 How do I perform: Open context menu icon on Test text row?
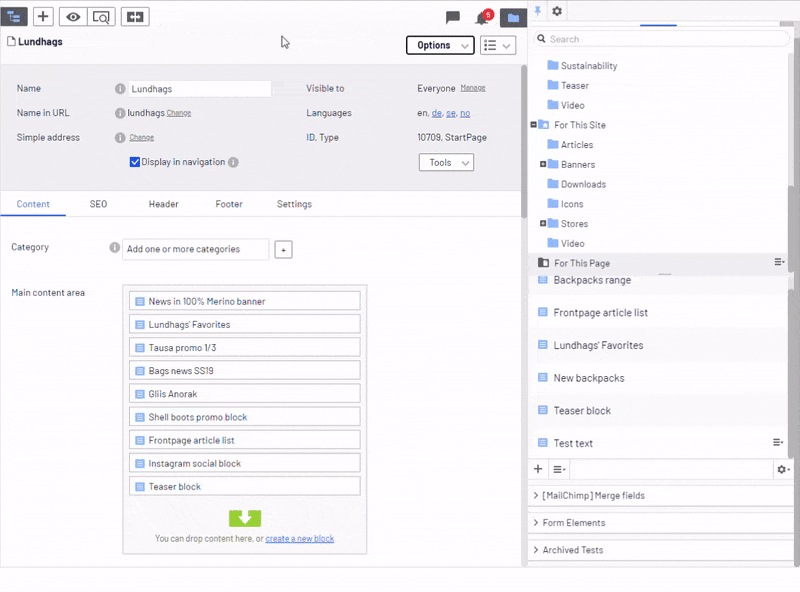tap(778, 442)
